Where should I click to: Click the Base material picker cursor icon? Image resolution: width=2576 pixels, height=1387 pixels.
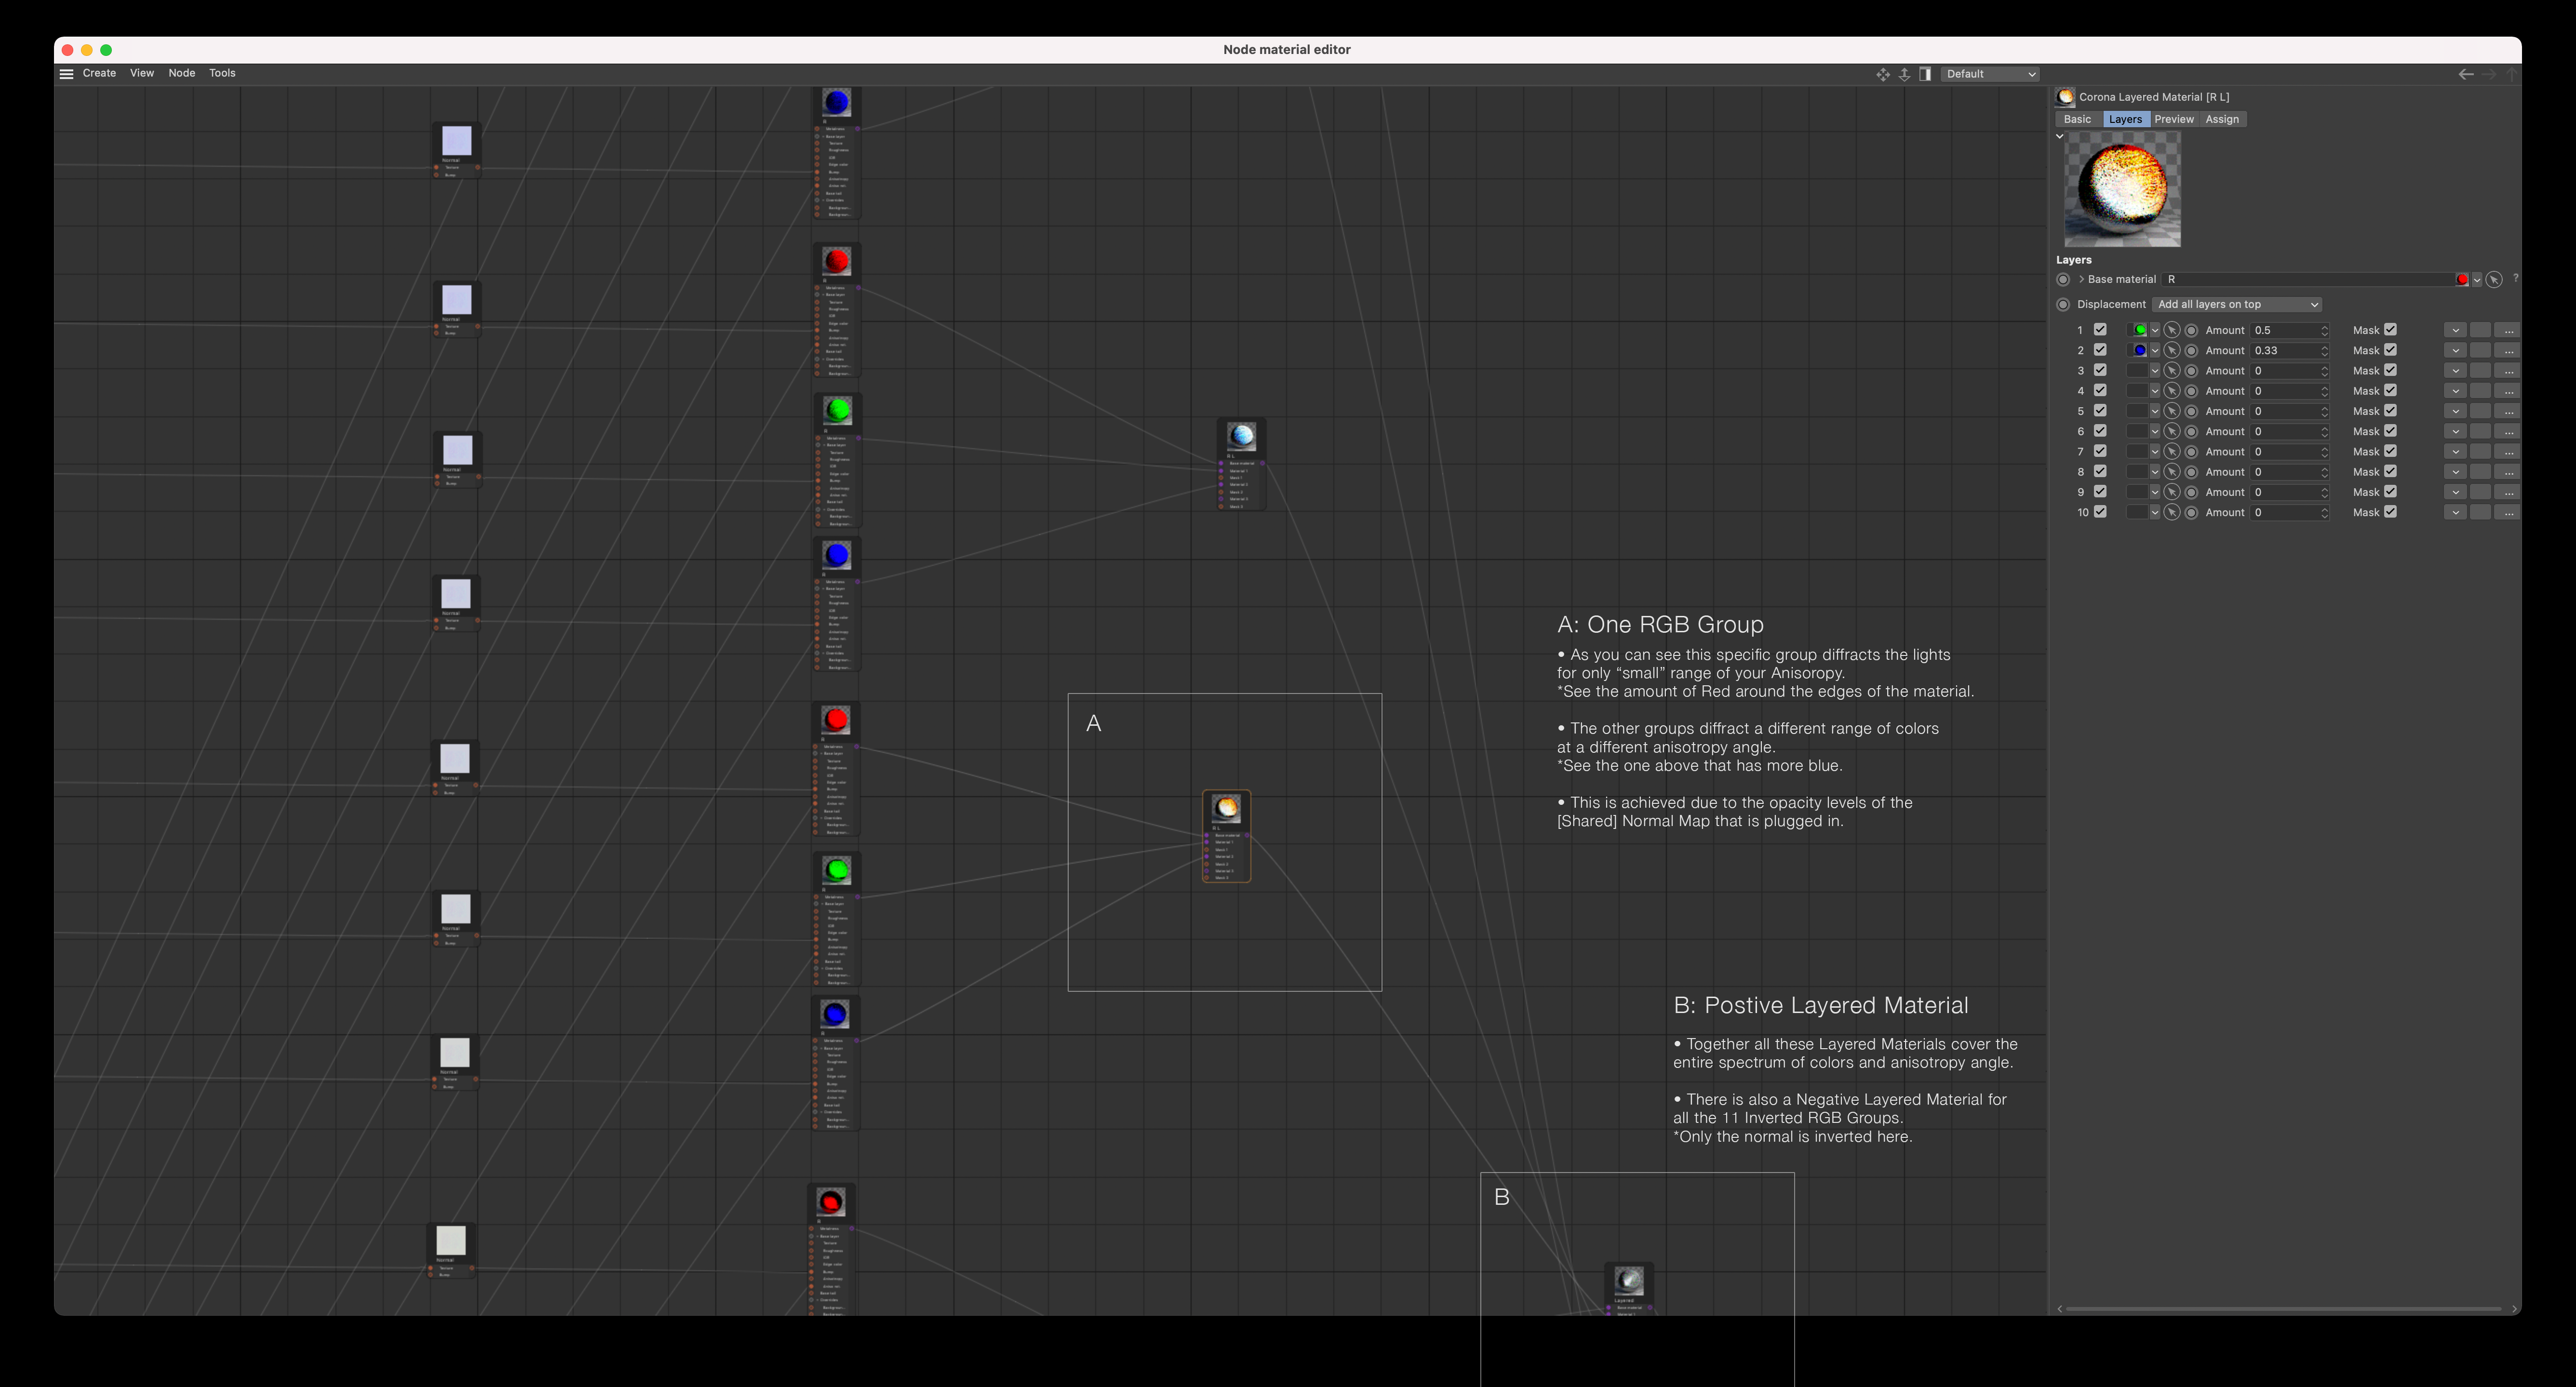pyautogui.click(x=2494, y=280)
